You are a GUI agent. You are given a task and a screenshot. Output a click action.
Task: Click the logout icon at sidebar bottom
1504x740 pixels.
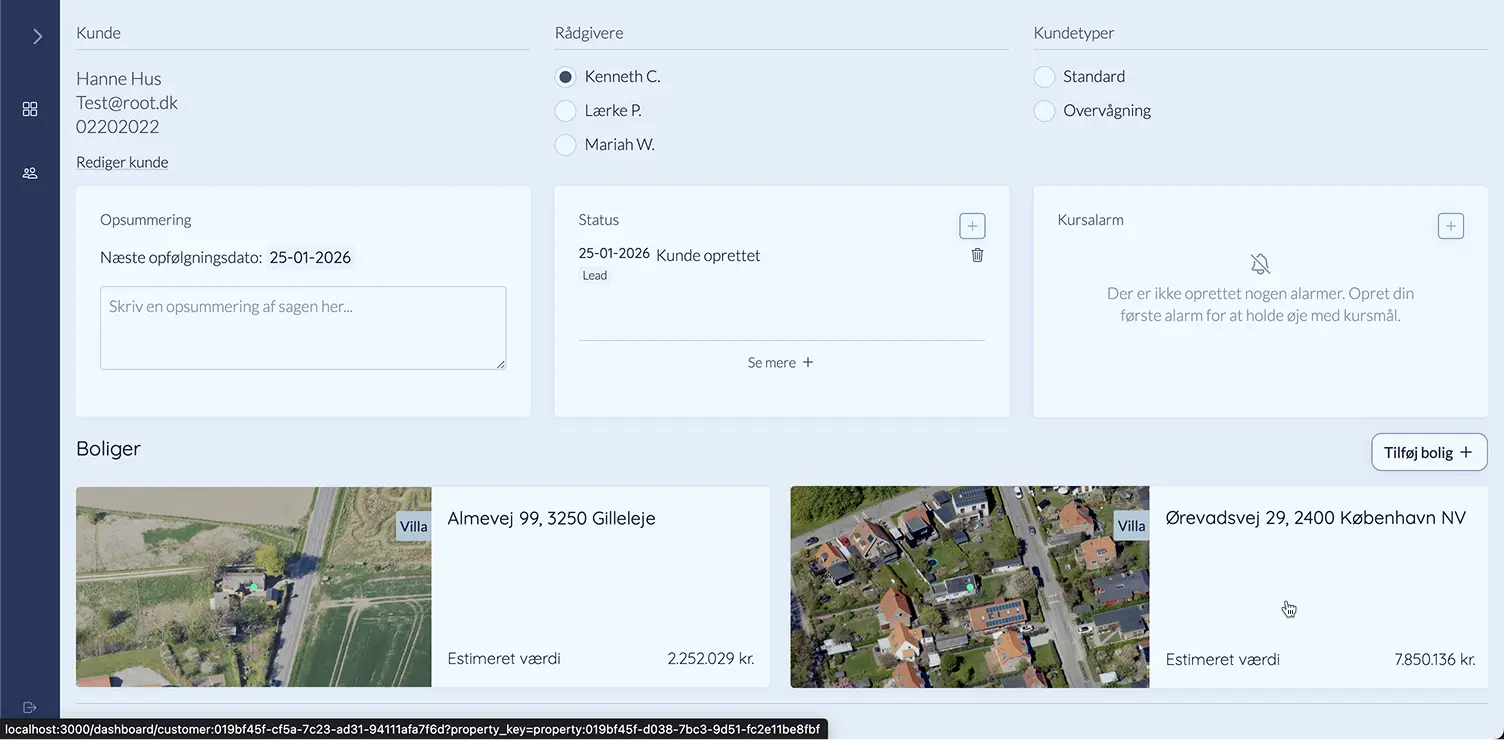pos(29,707)
